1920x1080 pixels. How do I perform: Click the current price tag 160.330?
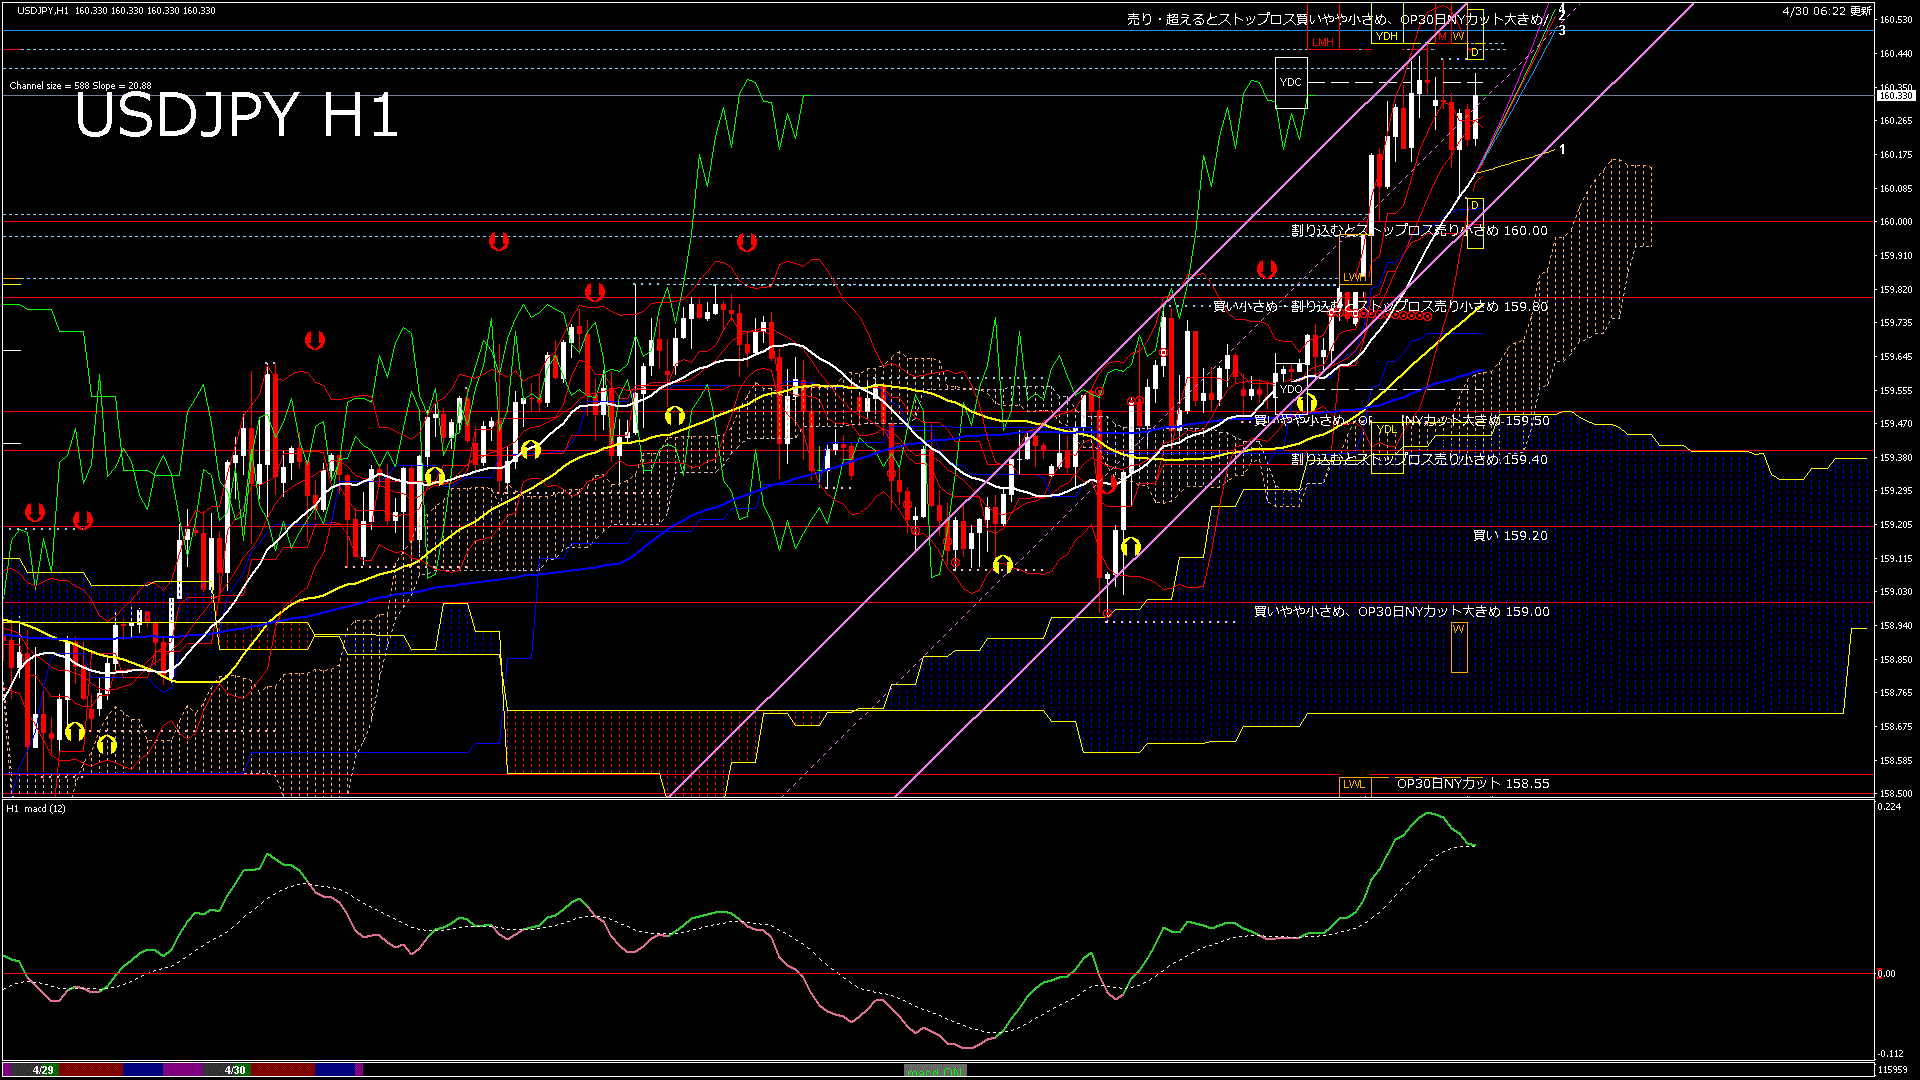coord(1896,96)
